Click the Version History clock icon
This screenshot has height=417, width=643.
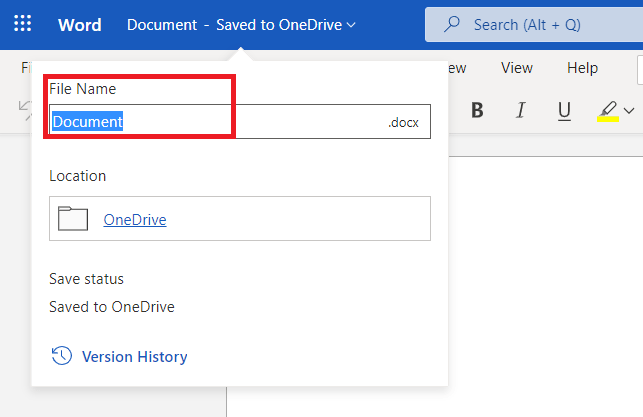tap(62, 355)
